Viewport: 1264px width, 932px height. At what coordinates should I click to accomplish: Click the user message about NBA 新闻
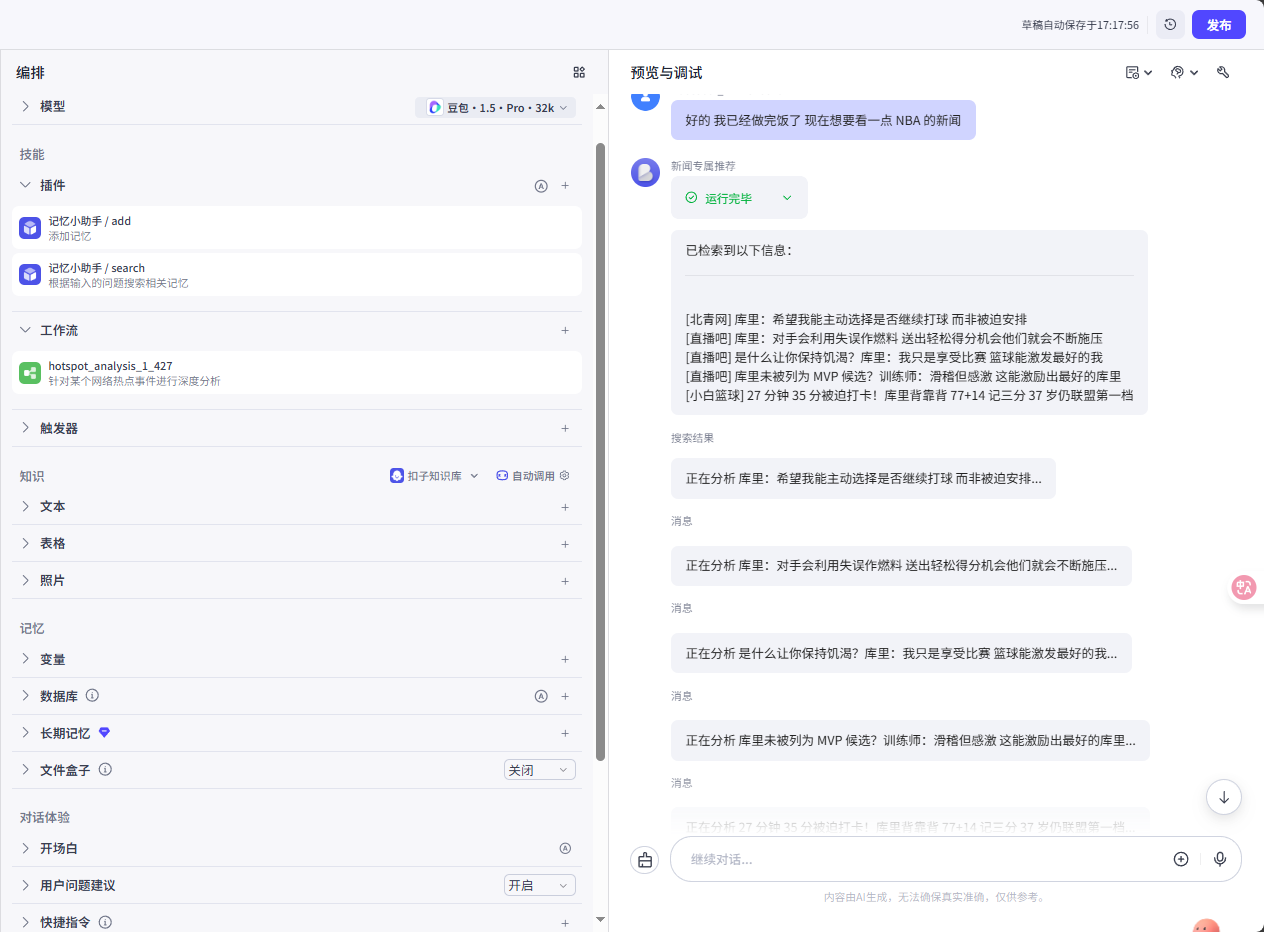click(823, 120)
